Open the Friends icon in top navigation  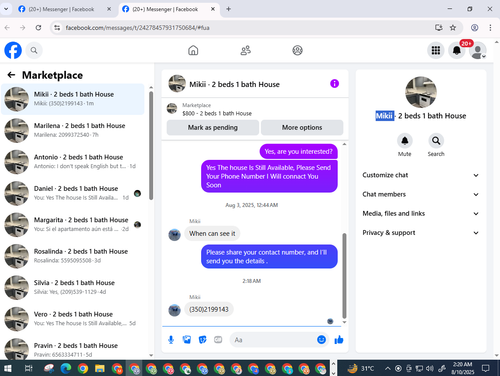coord(246,50)
